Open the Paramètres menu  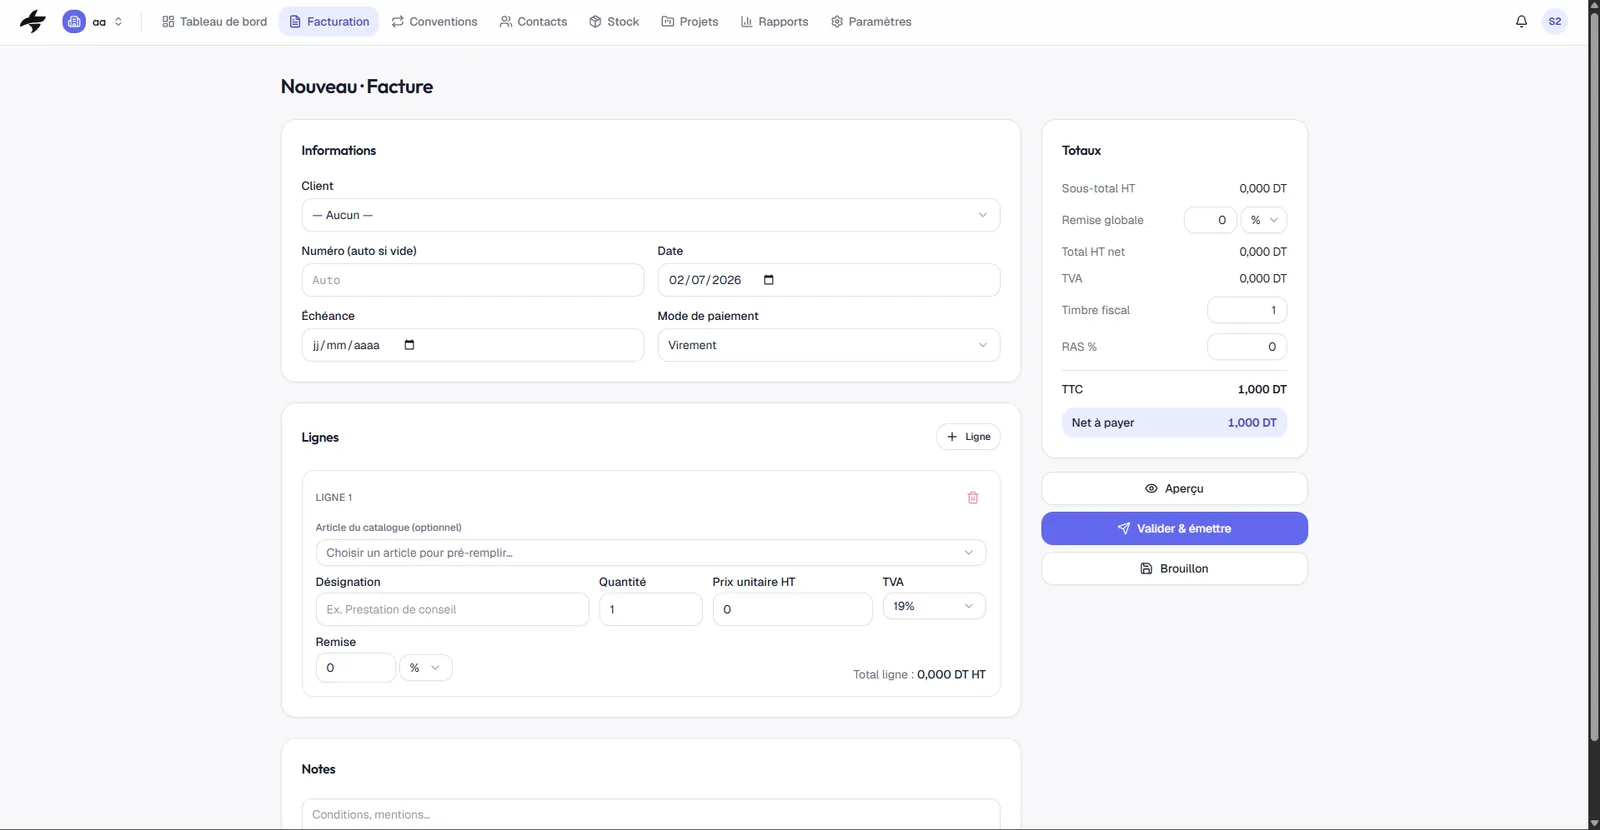click(870, 21)
